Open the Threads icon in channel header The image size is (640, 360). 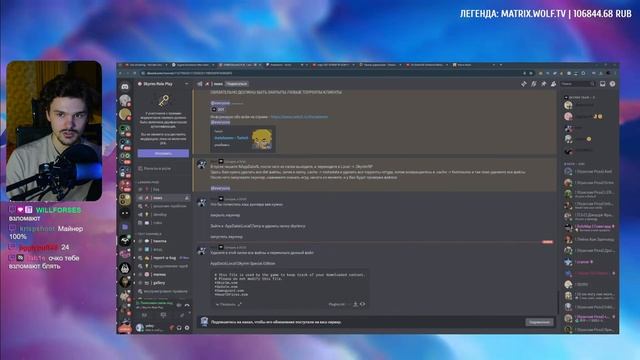(x=524, y=84)
